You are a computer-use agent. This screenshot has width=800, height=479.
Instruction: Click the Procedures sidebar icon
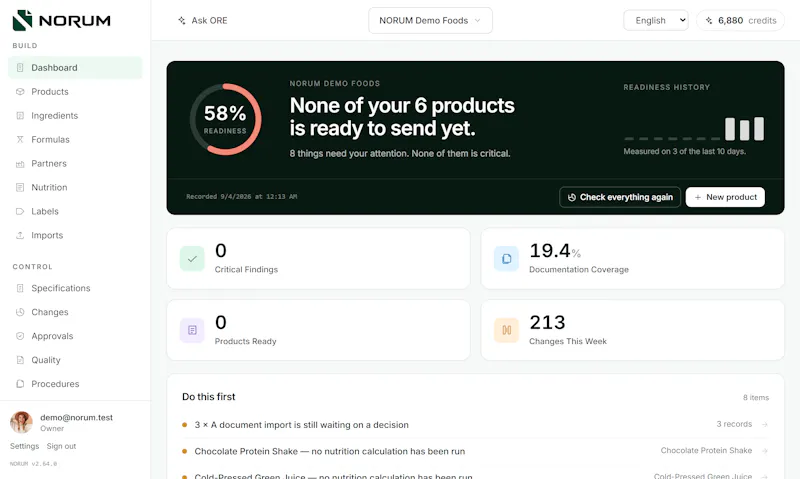[x=20, y=384]
